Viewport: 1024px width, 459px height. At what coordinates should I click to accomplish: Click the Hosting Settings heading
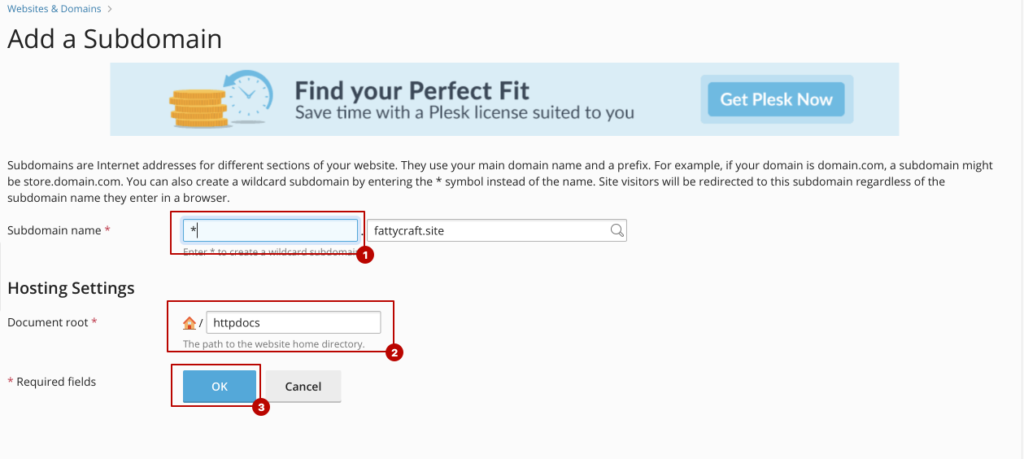click(x=71, y=288)
